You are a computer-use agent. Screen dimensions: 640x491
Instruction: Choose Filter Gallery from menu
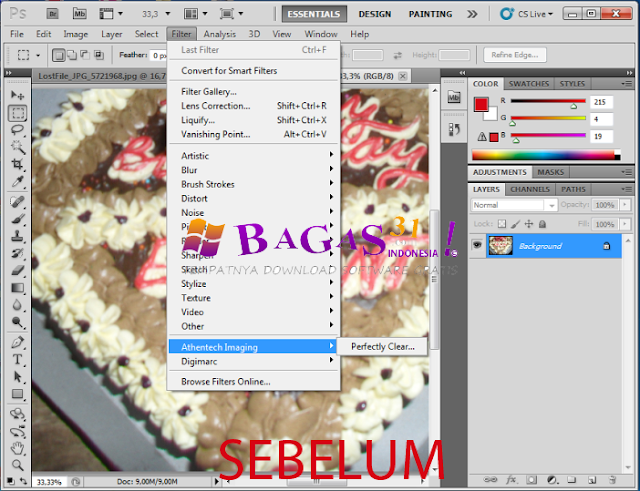pyautogui.click(x=254, y=91)
